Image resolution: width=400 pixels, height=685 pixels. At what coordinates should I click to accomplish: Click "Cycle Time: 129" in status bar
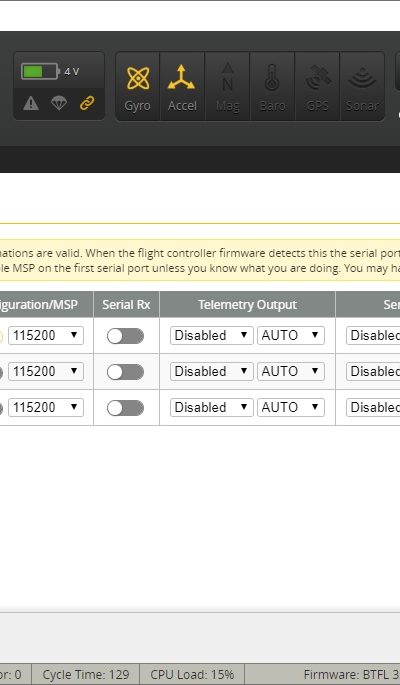click(x=86, y=675)
